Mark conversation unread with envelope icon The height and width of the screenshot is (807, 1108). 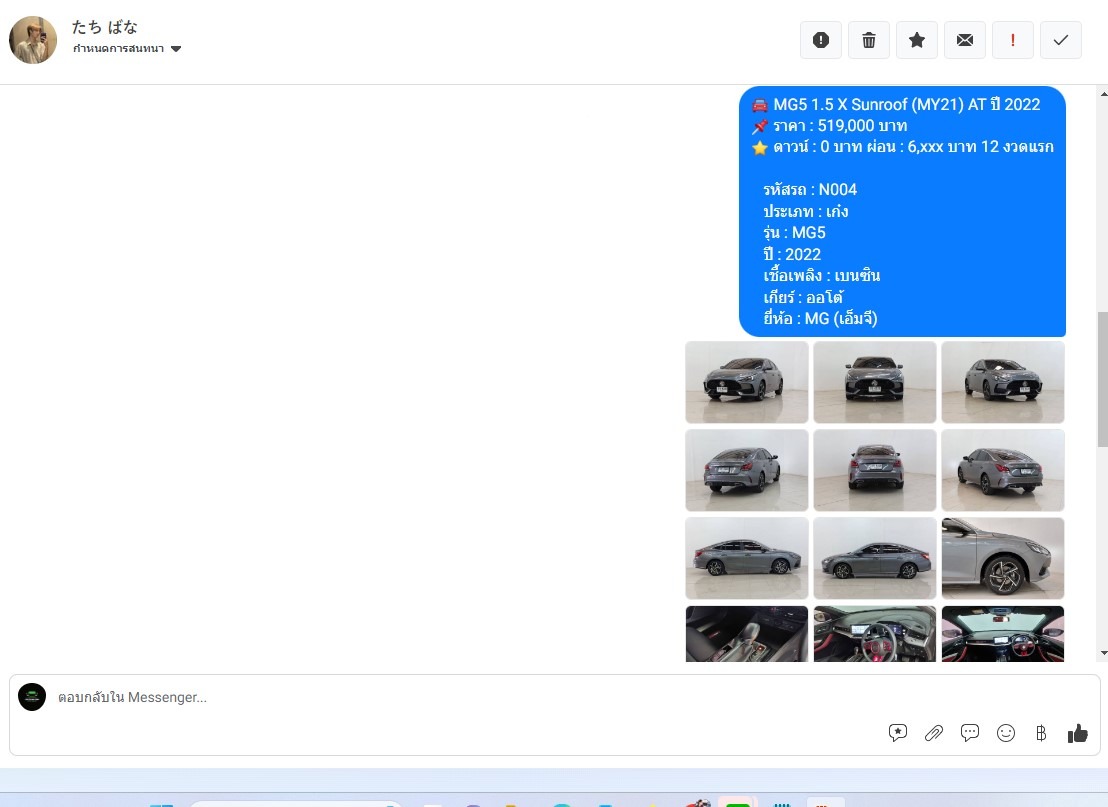(x=965, y=40)
